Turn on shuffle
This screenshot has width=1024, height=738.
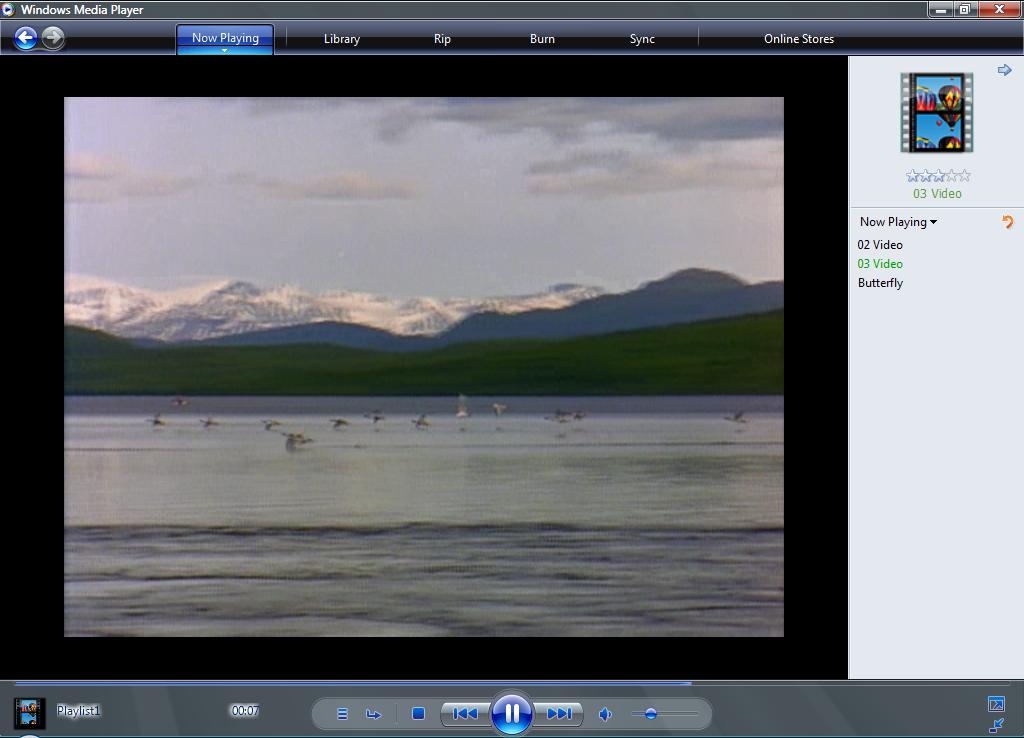(342, 714)
